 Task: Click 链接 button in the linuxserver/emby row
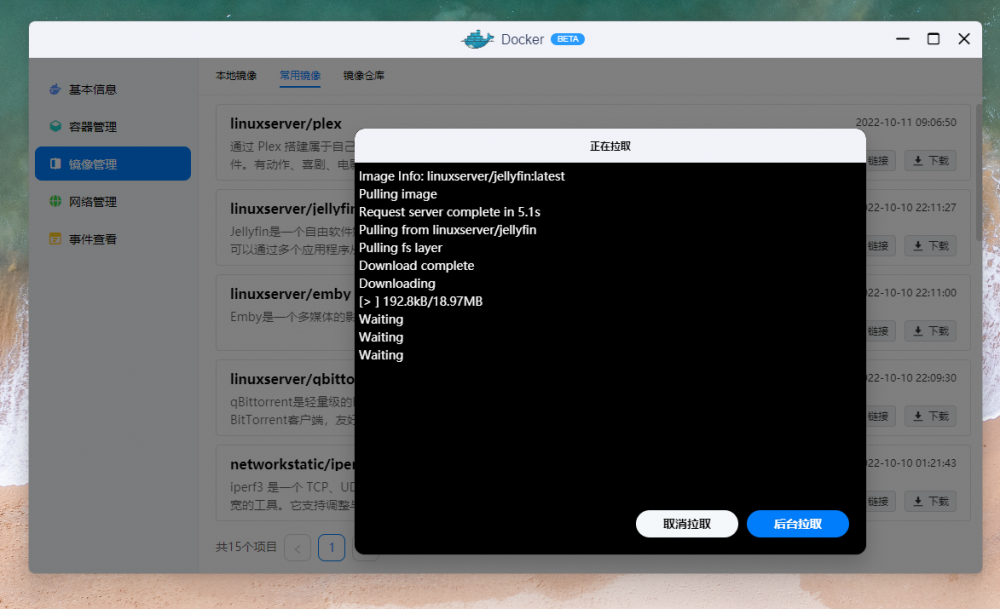881,331
